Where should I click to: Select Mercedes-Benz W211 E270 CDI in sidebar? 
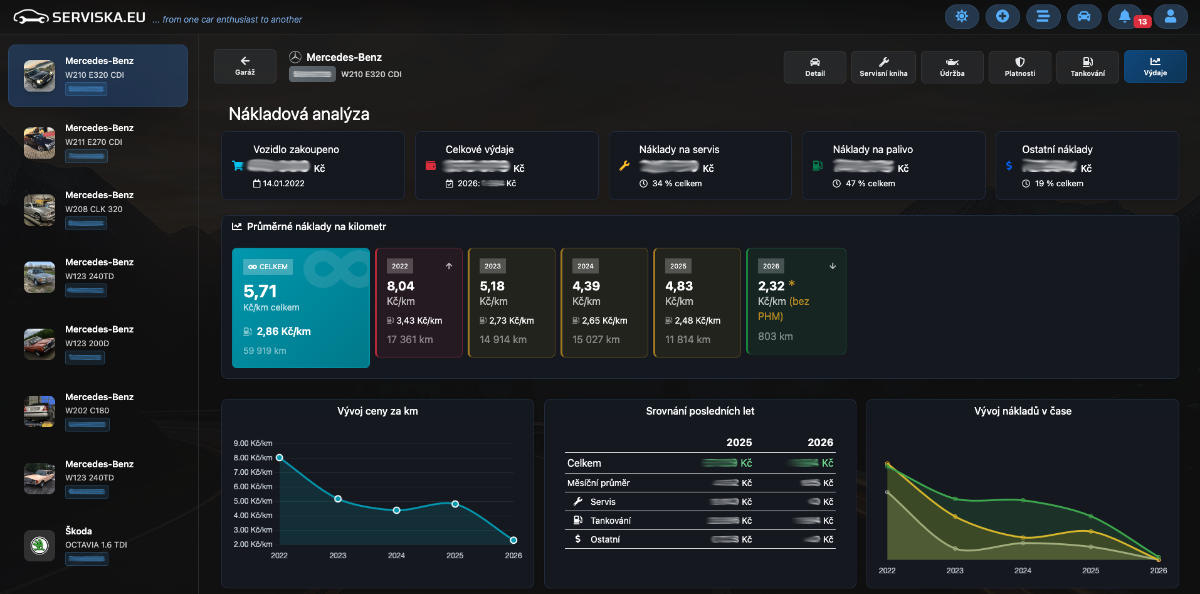click(x=98, y=142)
